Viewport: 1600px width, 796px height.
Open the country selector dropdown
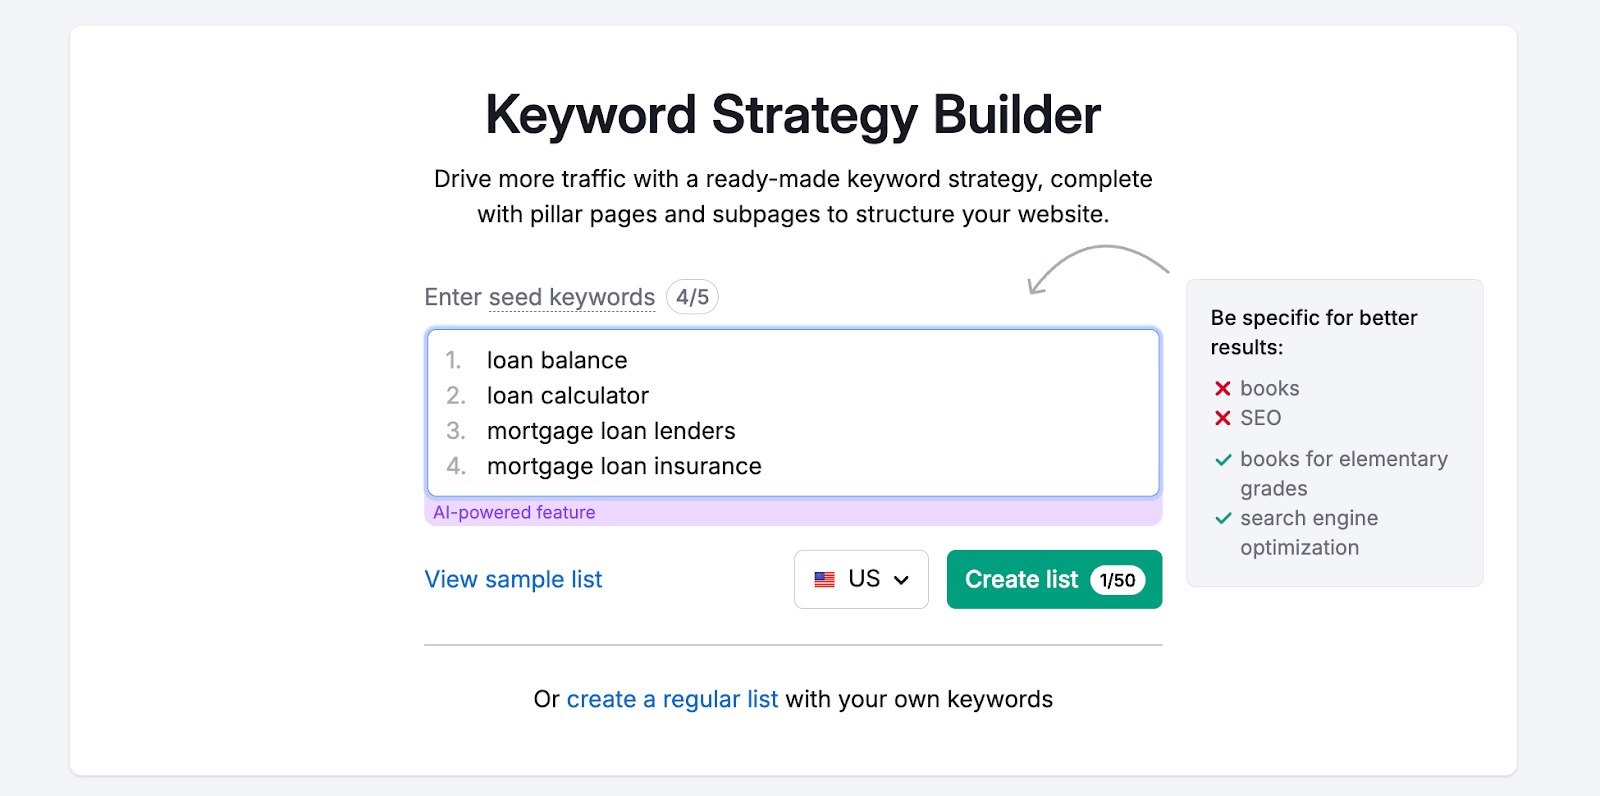861,579
